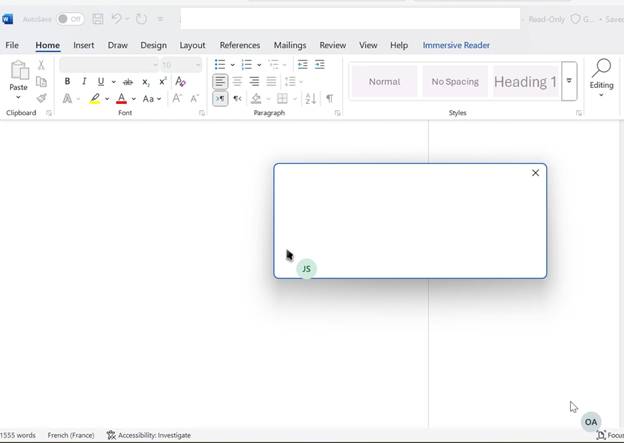Open the Editing dropdown
Image resolution: width=624 pixels, height=443 pixels.
click(601, 78)
